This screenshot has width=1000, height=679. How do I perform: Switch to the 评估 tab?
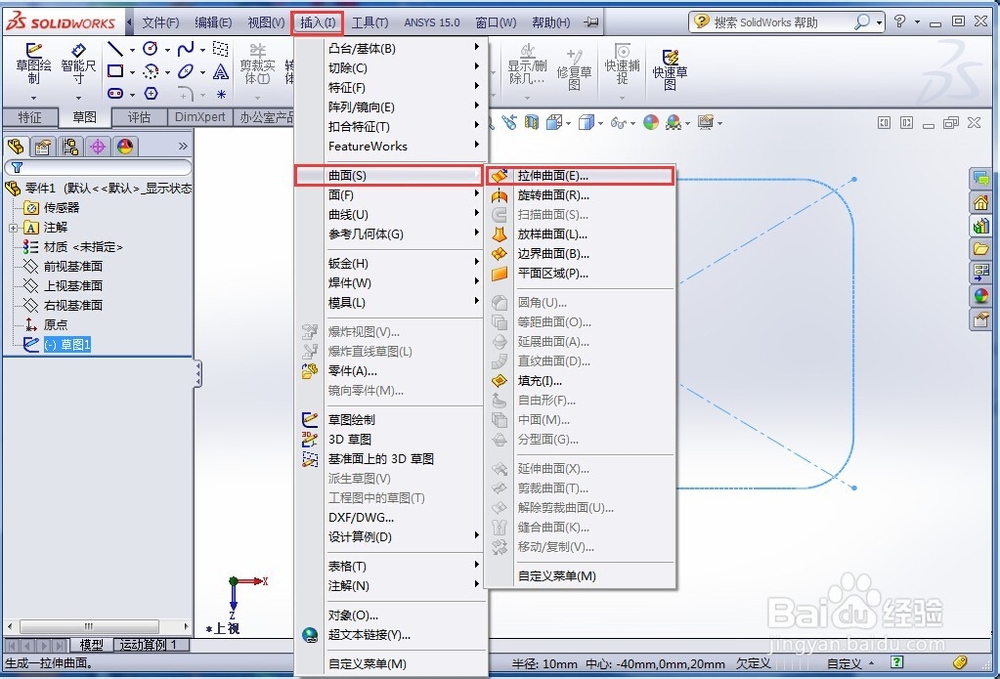click(x=139, y=117)
